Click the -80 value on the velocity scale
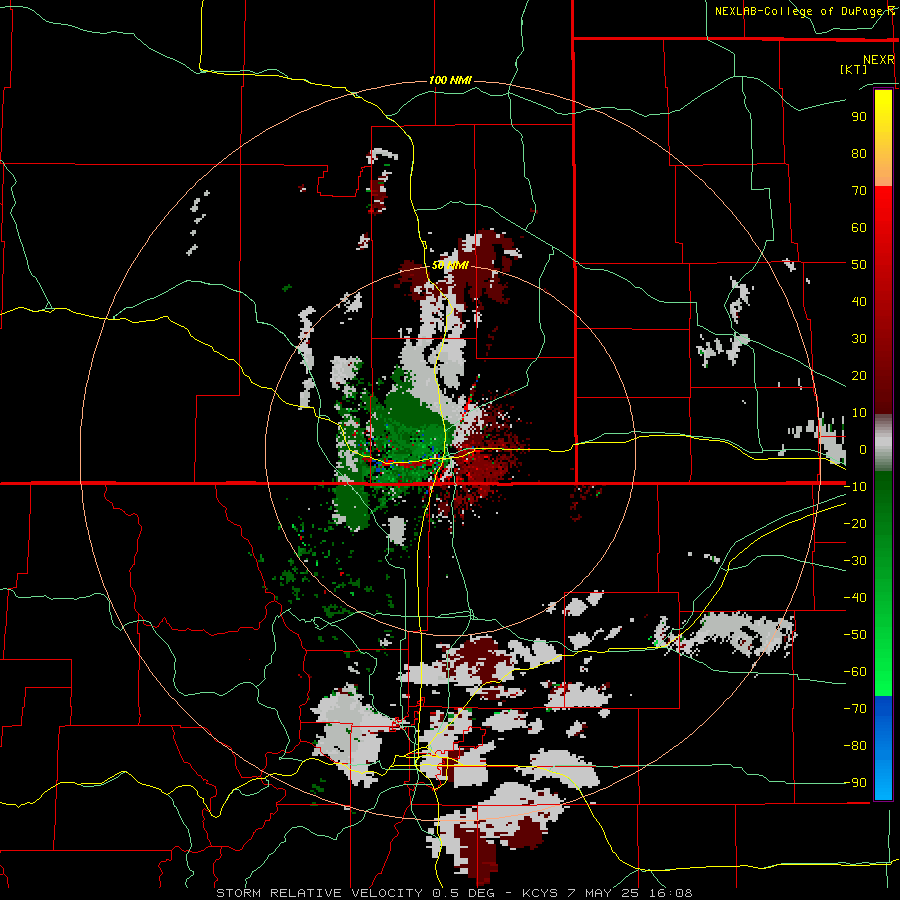900x900 pixels. 855,746
